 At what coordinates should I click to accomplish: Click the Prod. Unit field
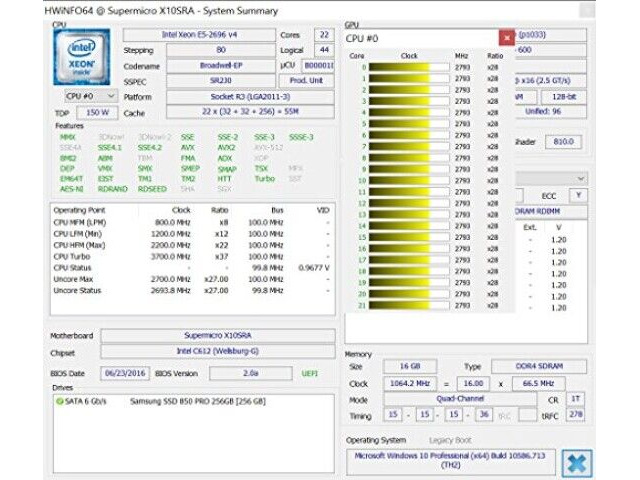click(306, 81)
